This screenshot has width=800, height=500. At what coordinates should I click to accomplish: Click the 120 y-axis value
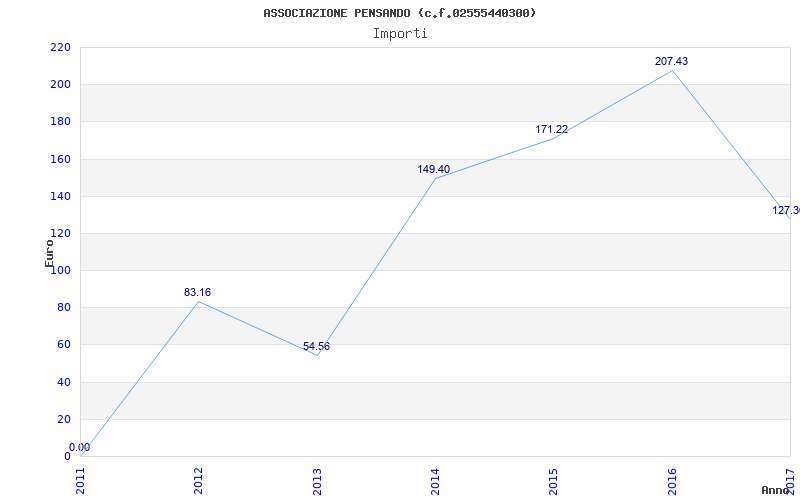(x=60, y=234)
